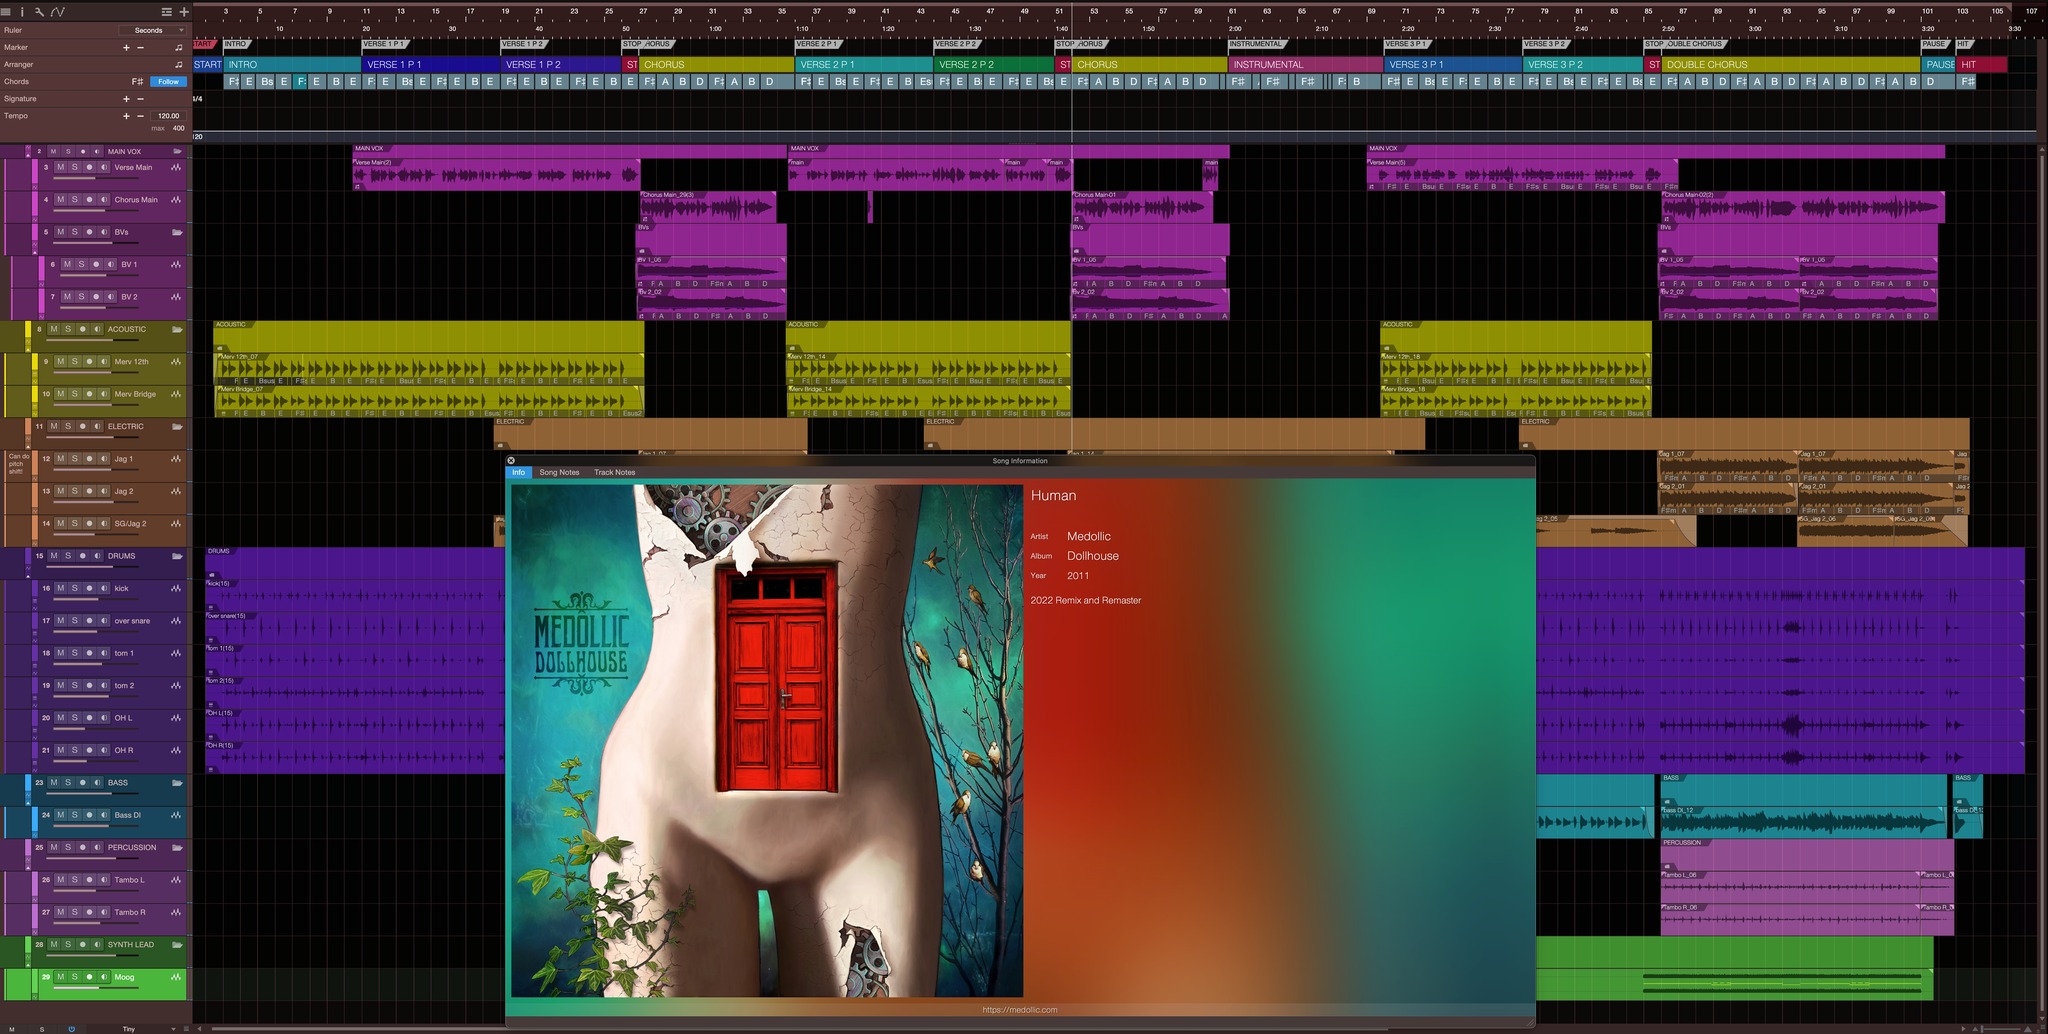The image size is (2048, 1034).
Task: Solo the Bass DI track
Action: [74, 815]
